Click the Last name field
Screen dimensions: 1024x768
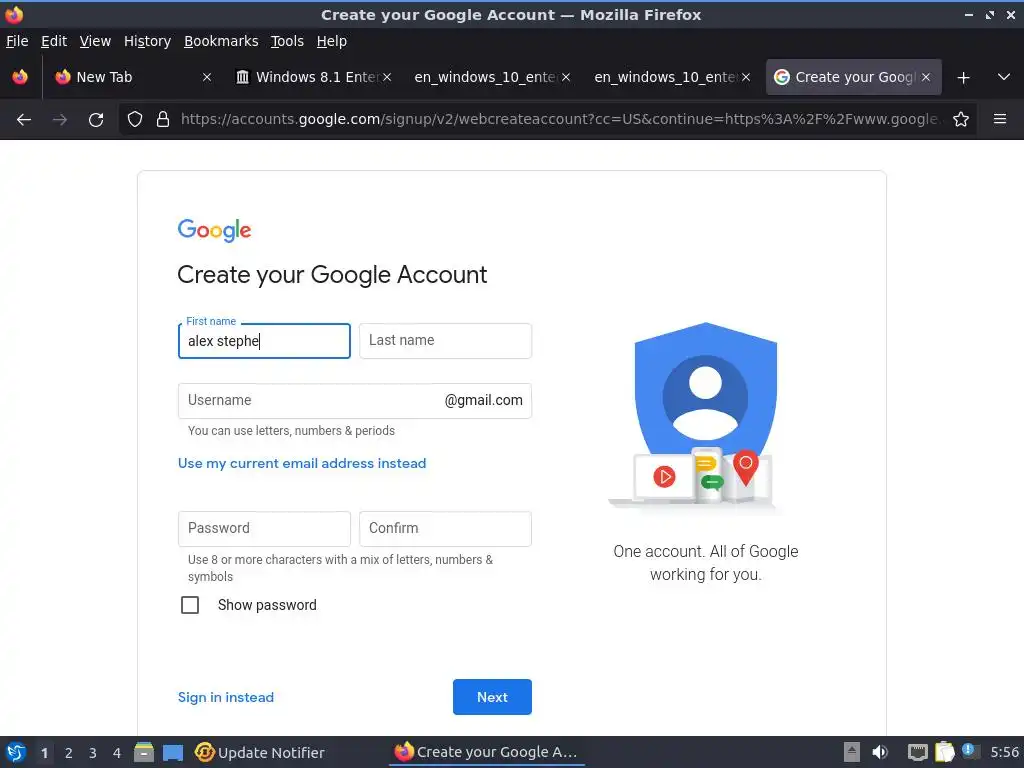coord(445,341)
